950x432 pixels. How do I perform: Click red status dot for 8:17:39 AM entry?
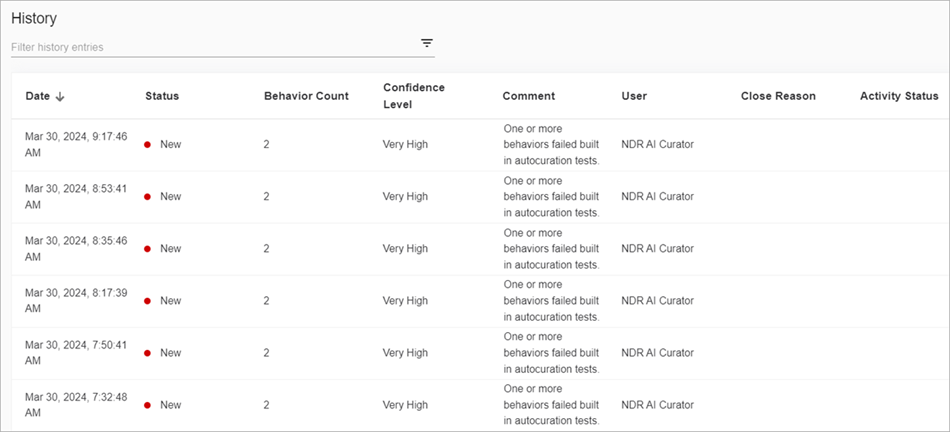click(x=147, y=301)
